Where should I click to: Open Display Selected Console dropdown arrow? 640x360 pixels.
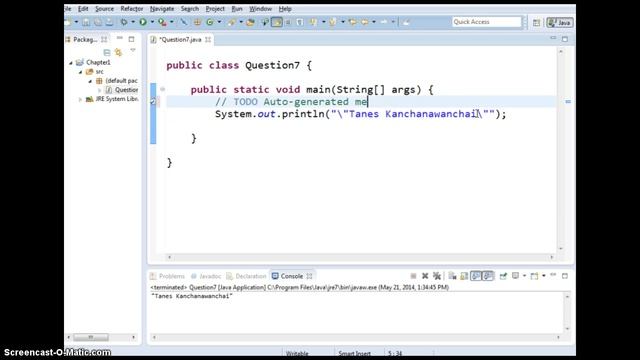tap(524, 276)
